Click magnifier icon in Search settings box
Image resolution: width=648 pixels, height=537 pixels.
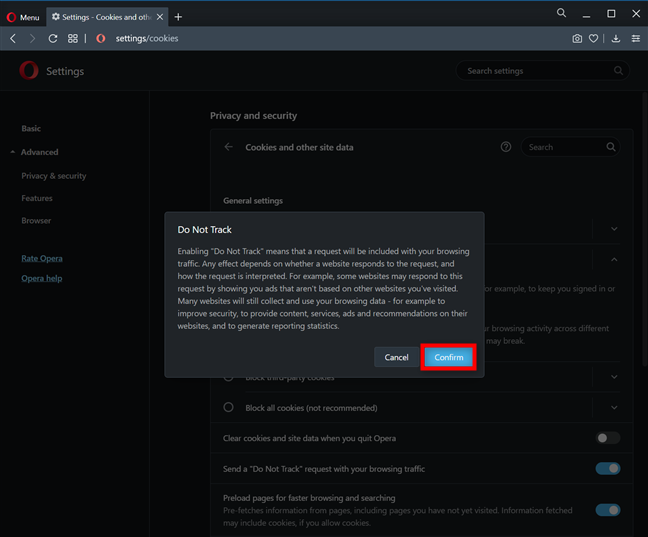[x=618, y=71]
